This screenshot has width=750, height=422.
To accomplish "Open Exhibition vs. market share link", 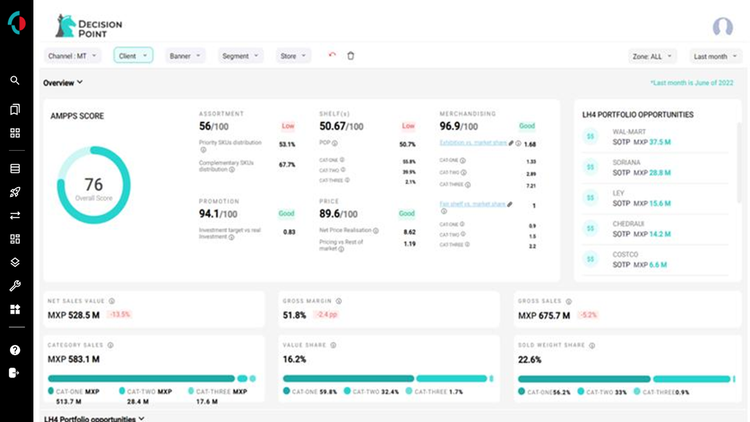I will (x=473, y=143).
